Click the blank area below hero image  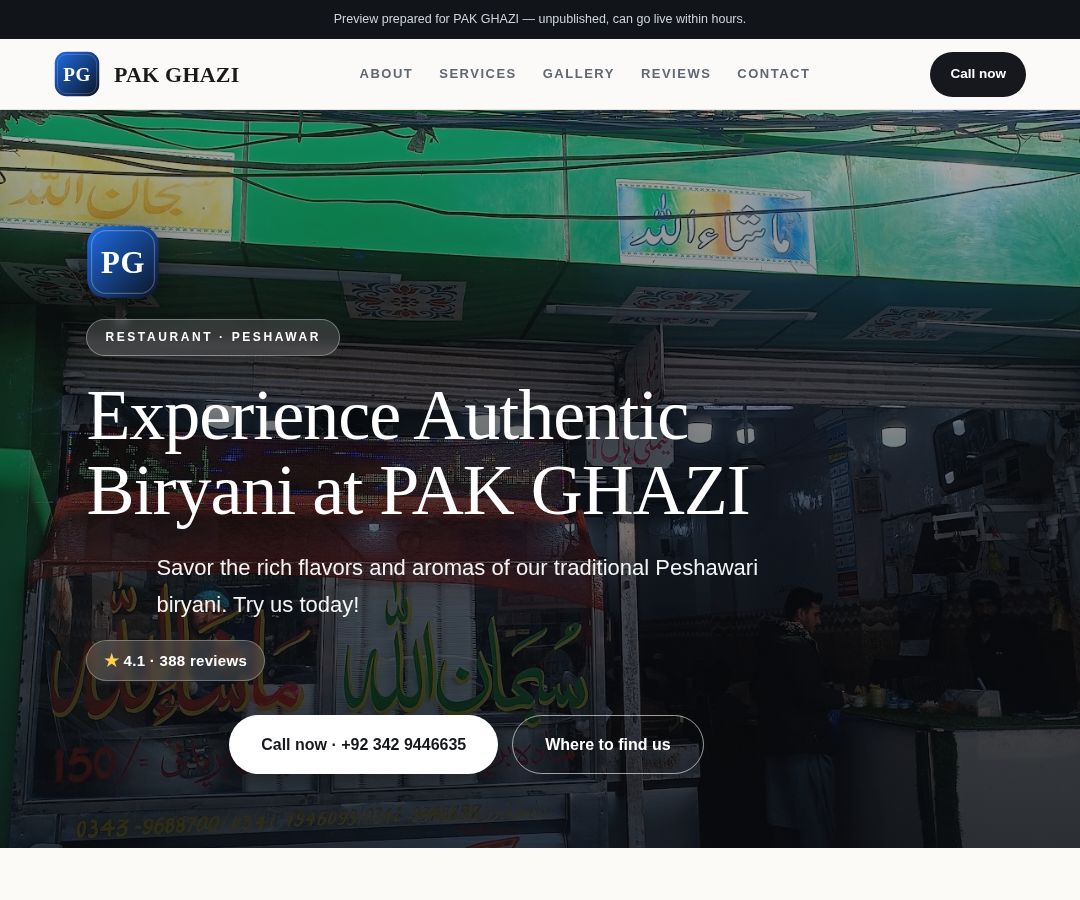540,874
